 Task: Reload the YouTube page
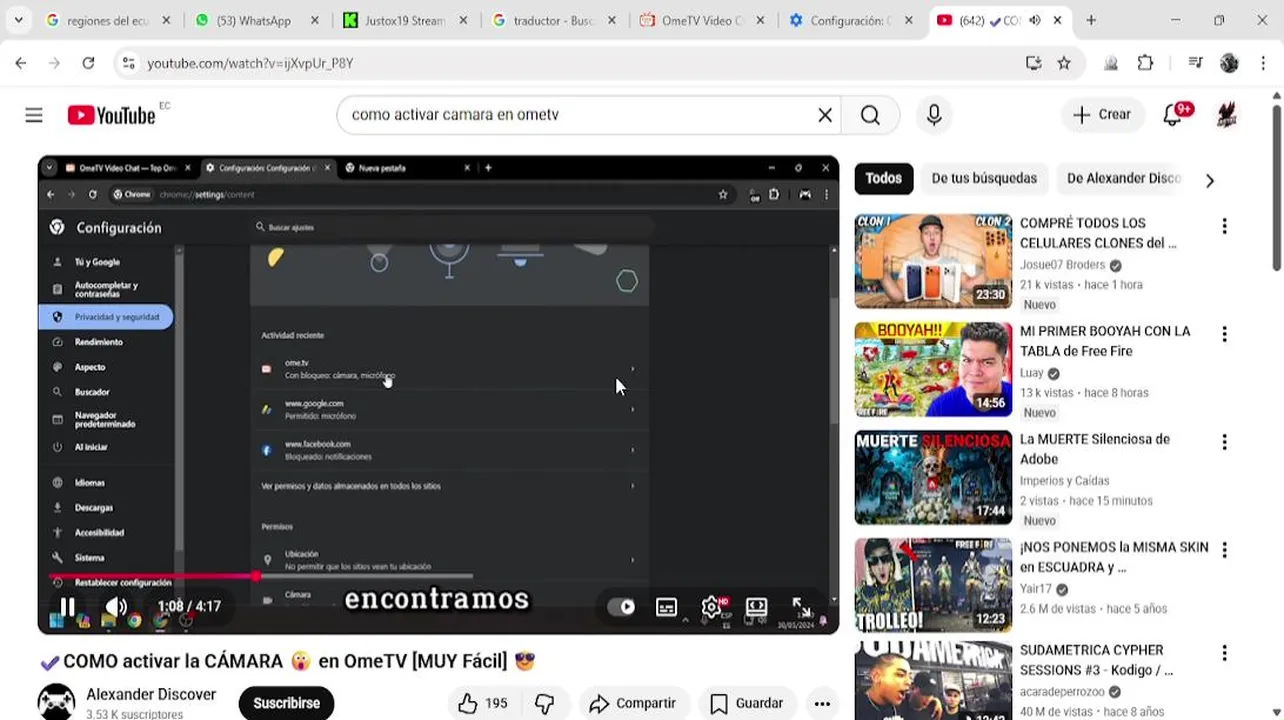point(88,63)
